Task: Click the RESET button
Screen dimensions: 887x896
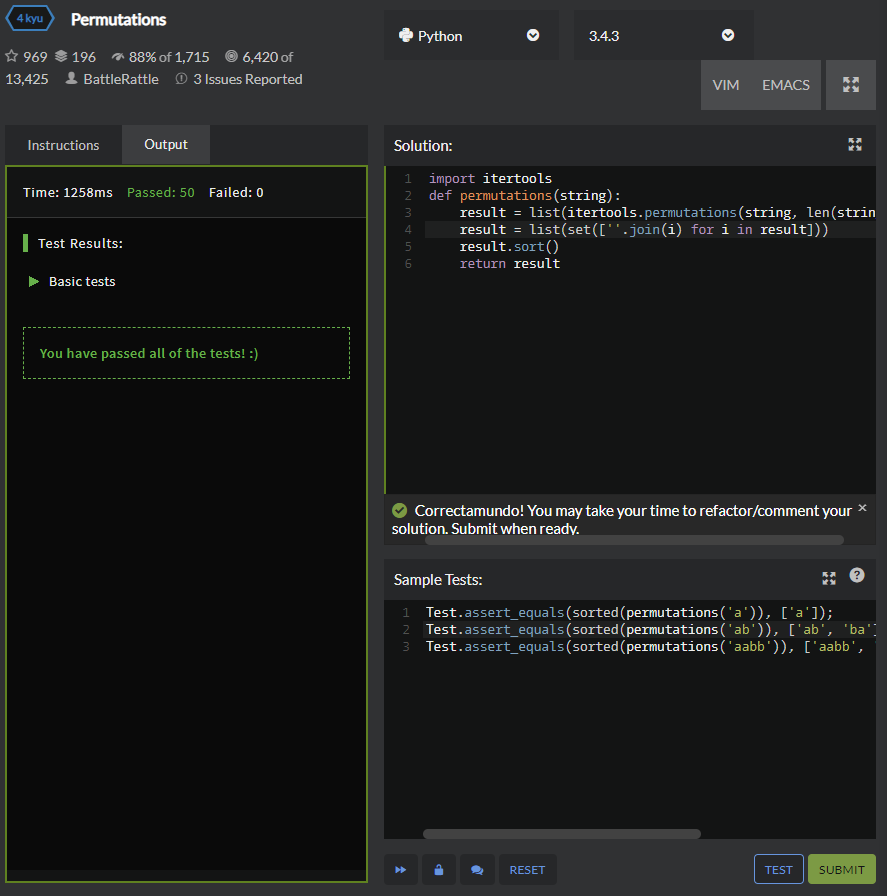Action: pyautogui.click(x=527, y=869)
